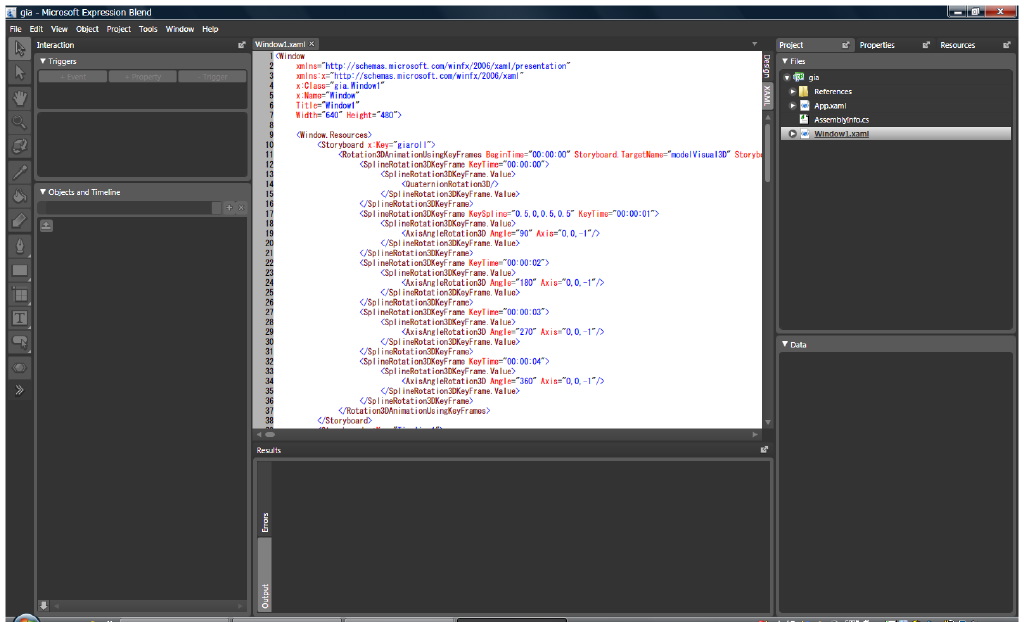Click the close storyboard X button
The image size is (1024, 622).
pyautogui.click(x=241, y=208)
